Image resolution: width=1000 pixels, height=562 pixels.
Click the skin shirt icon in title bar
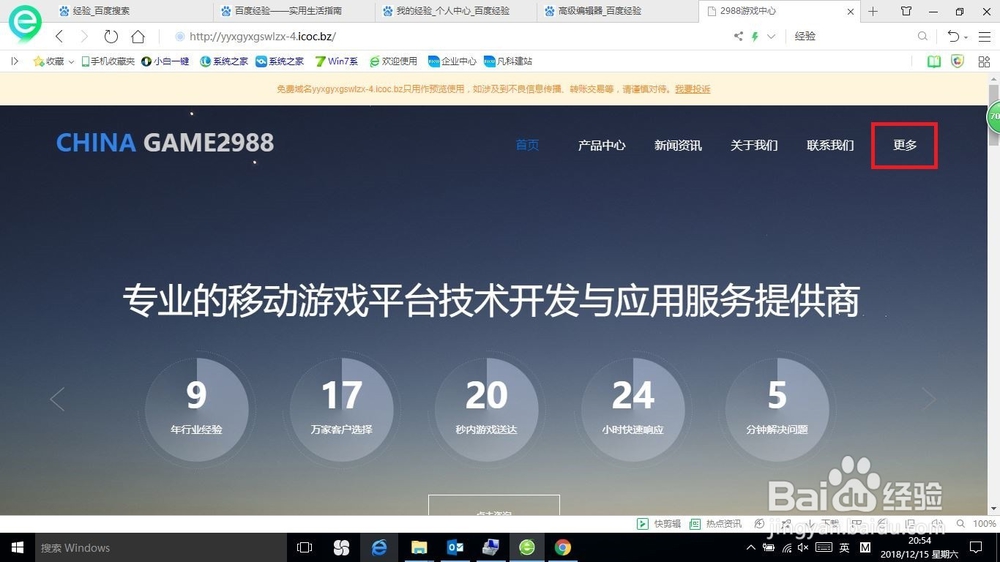point(906,11)
